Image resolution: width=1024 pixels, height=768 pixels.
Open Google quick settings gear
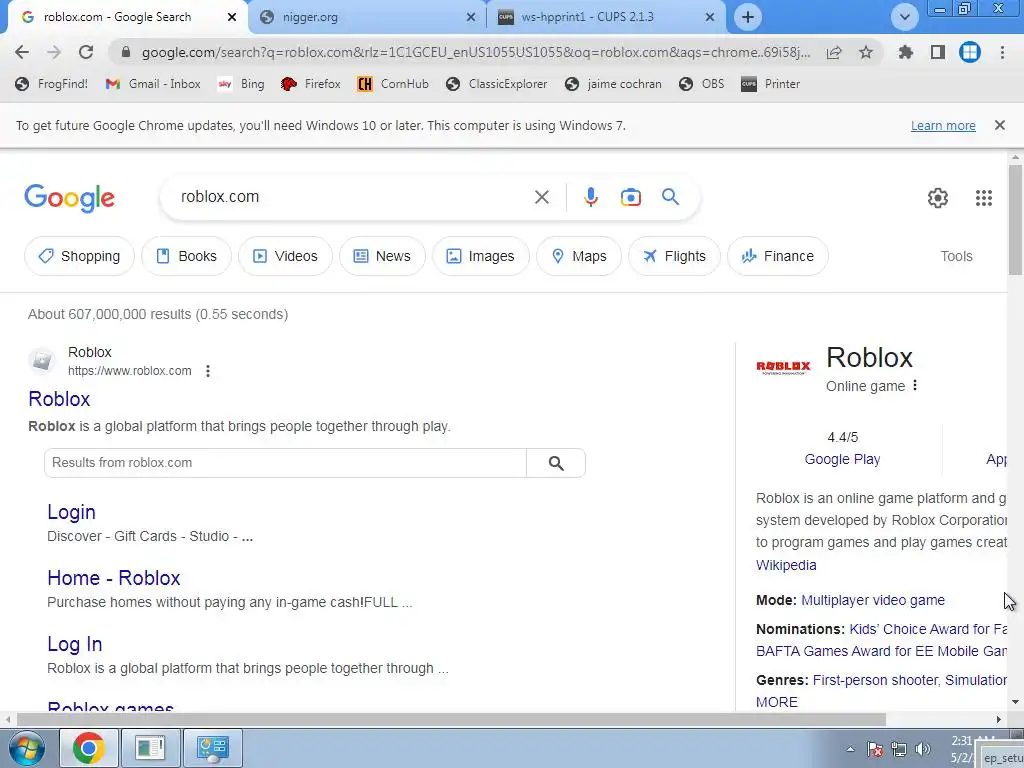tap(938, 198)
